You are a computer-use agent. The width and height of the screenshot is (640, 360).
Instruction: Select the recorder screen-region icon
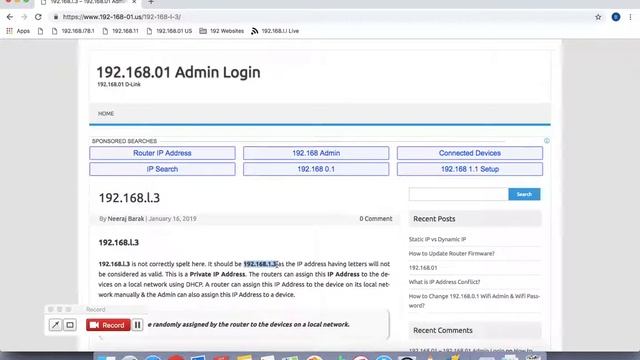tap(70, 325)
